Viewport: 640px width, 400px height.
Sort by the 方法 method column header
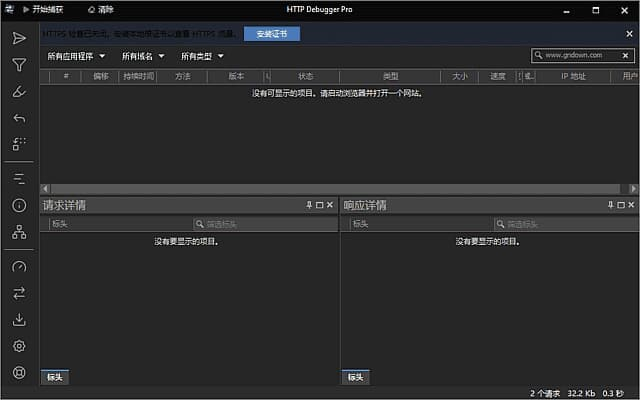tap(183, 76)
